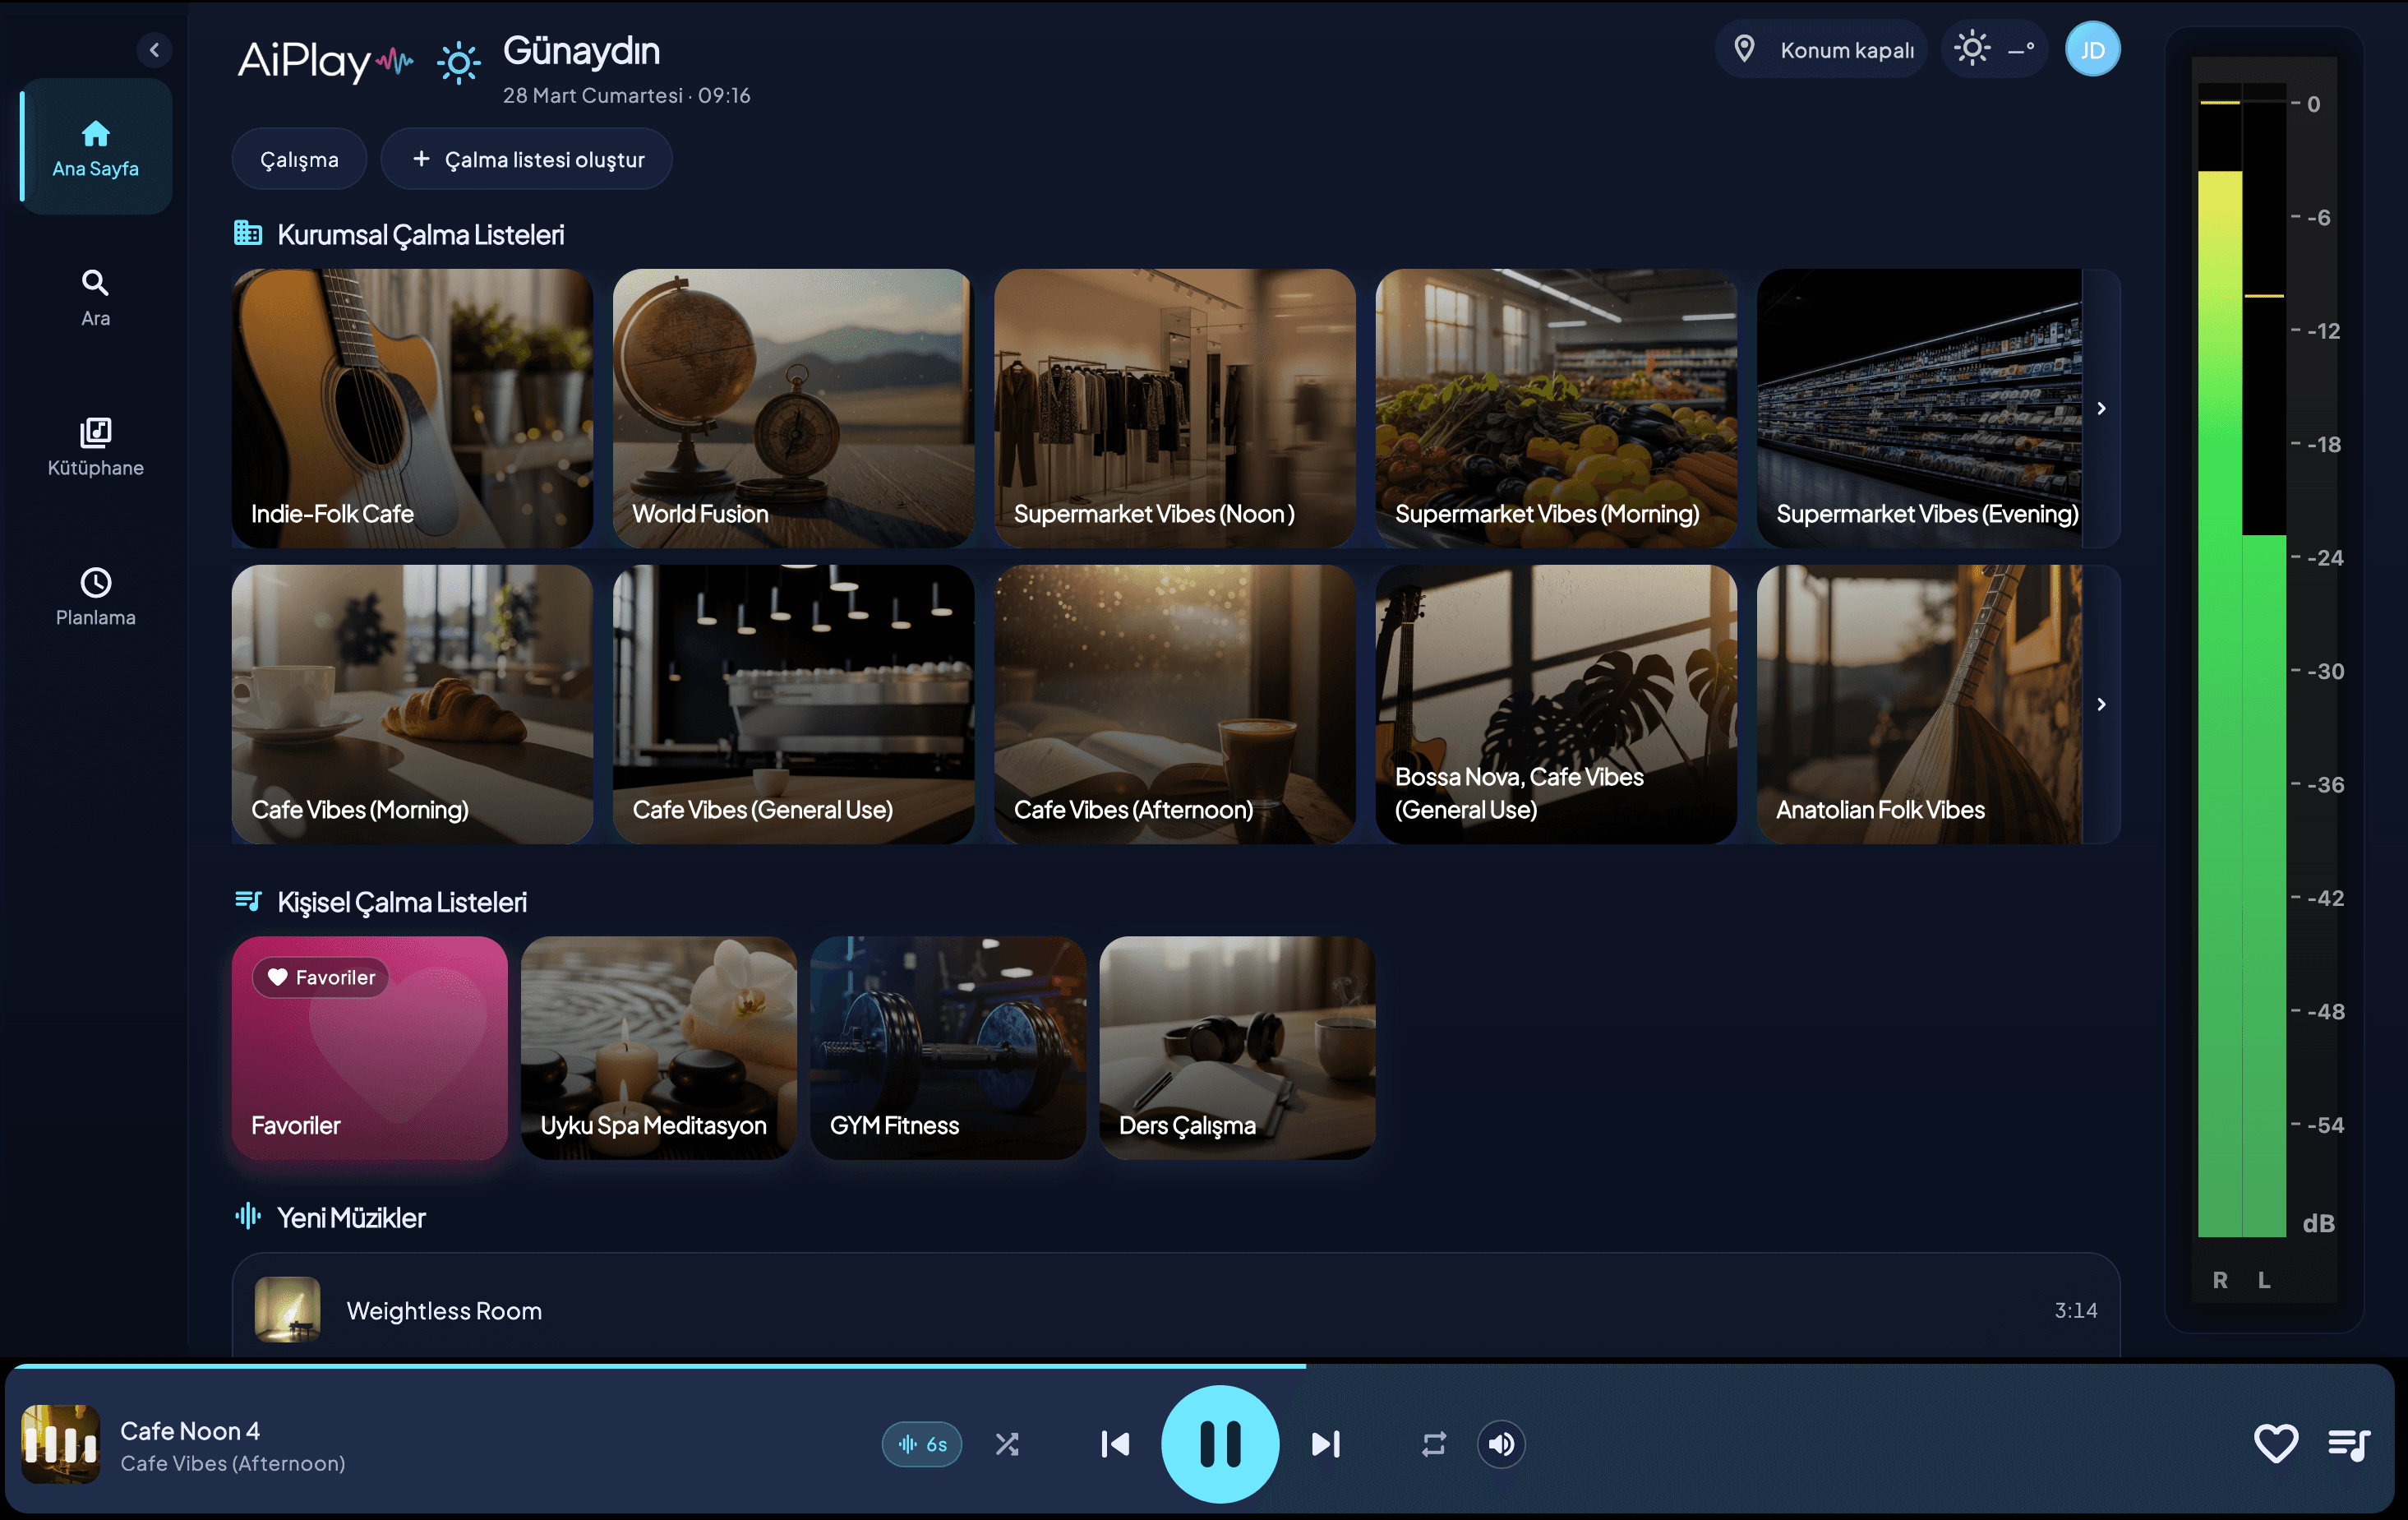The width and height of the screenshot is (2408, 1520).
Task: Open the Konum kapalı location setting
Action: pos(1821,48)
